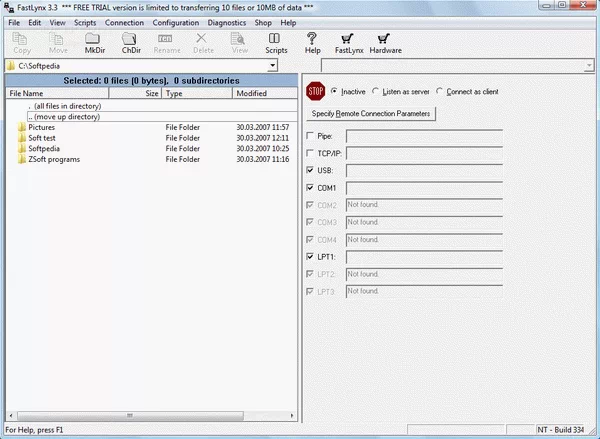Uncheck the LPT1 checkbox

(309, 257)
